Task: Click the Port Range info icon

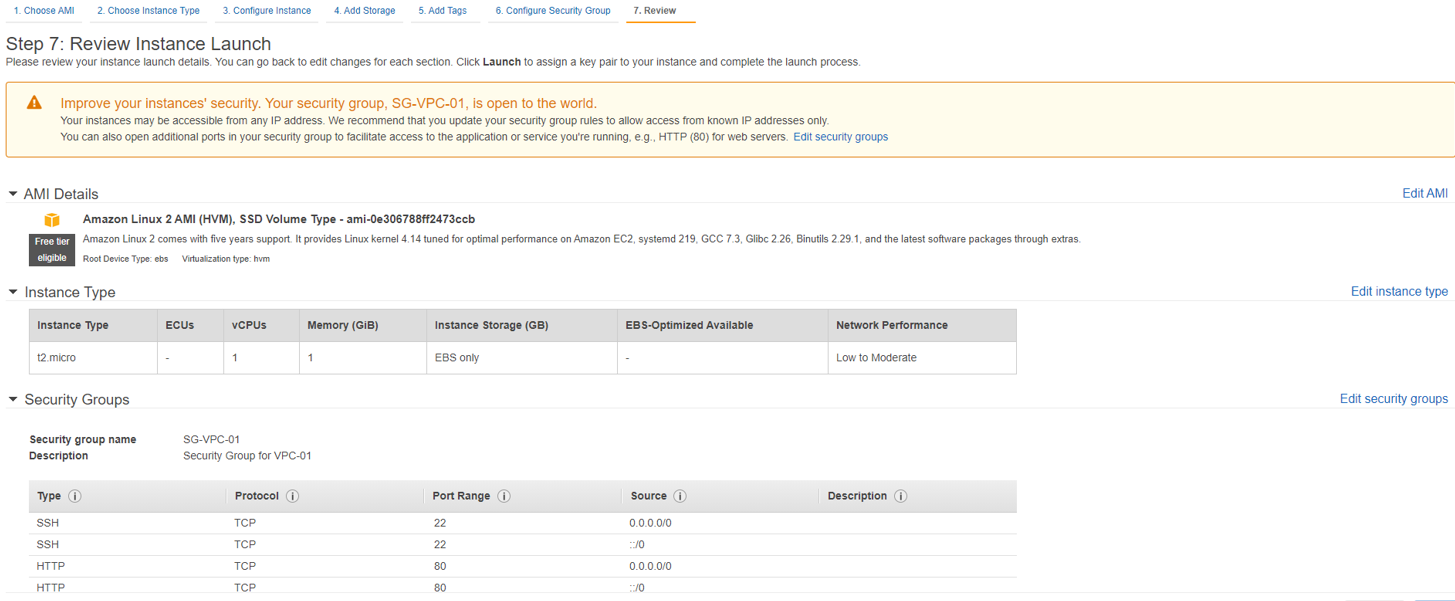Action: click(x=504, y=496)
